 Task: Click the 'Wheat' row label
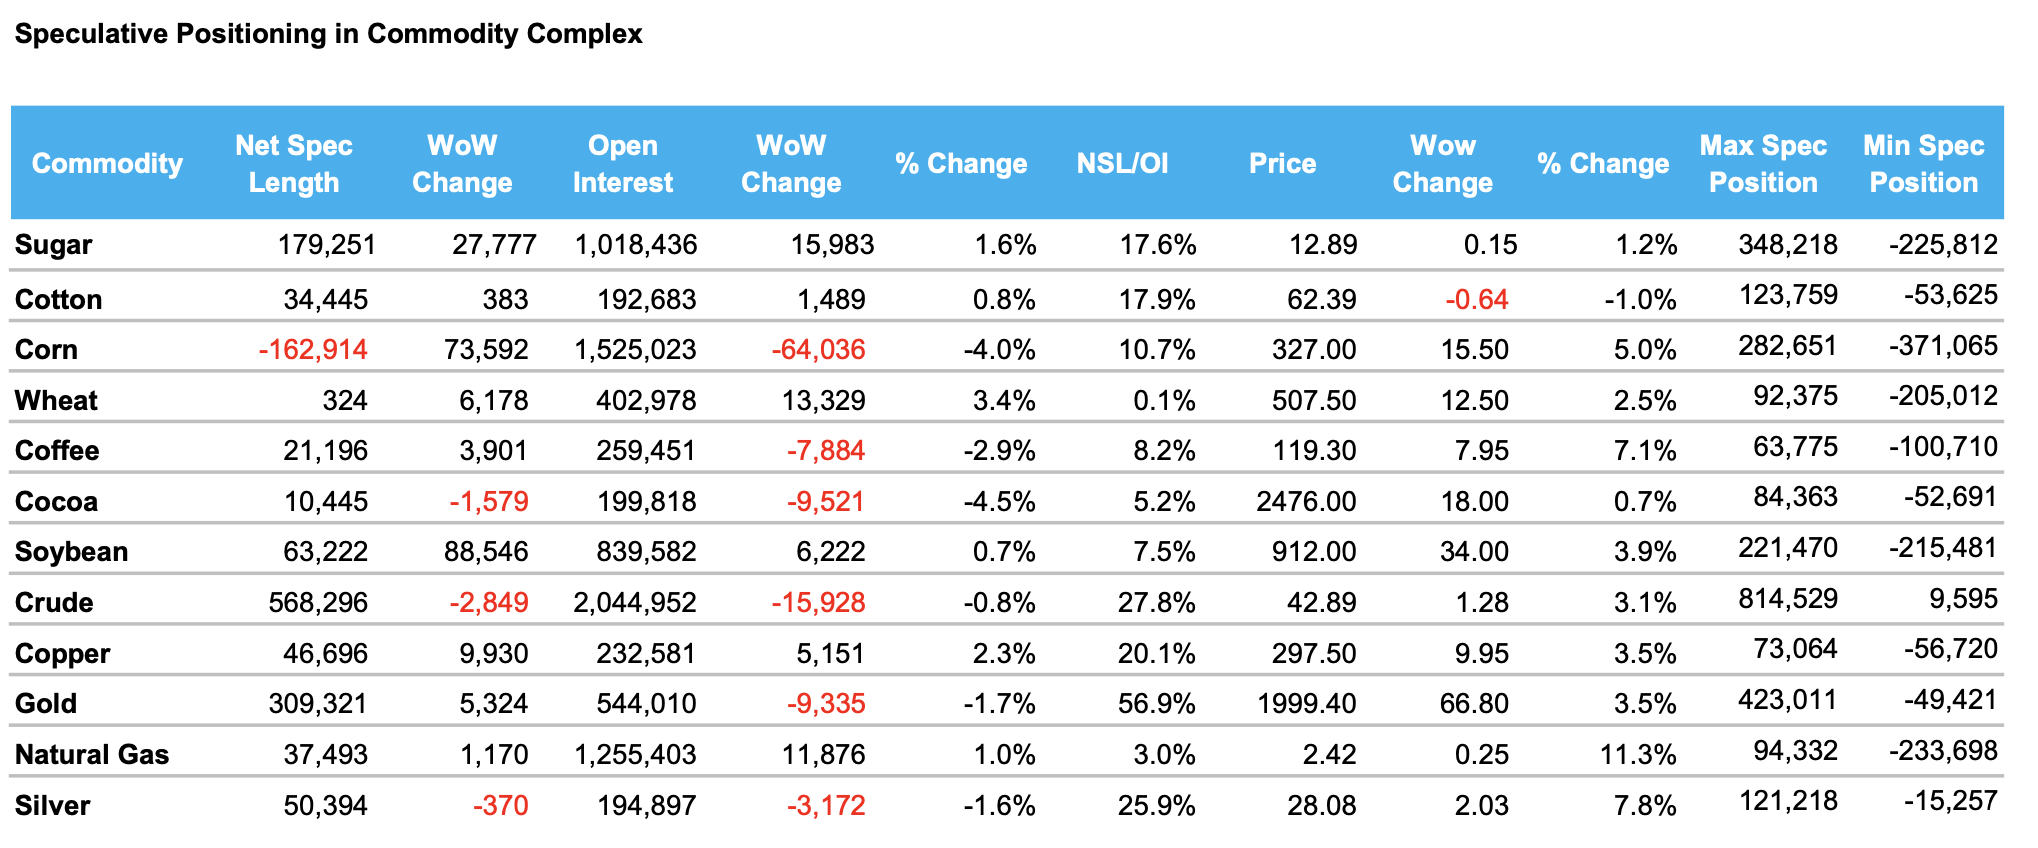click(56, 401)
